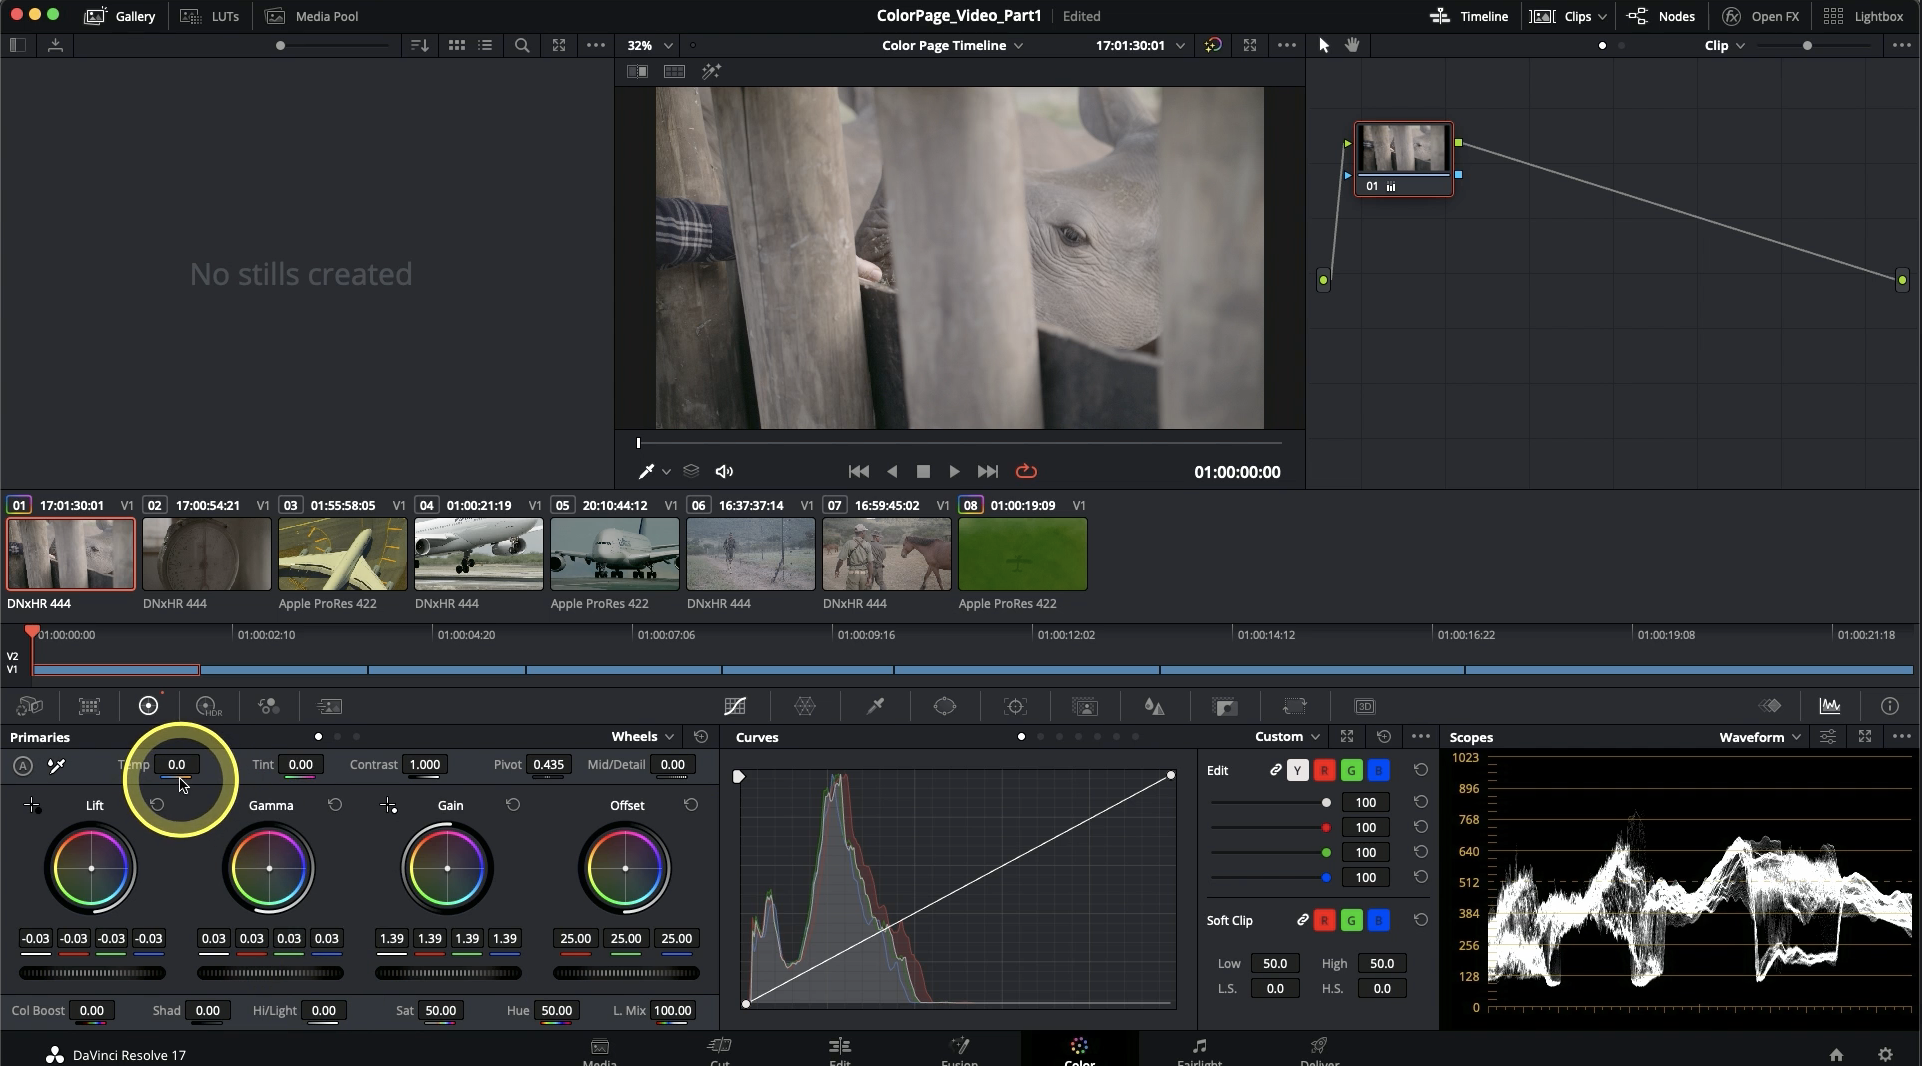Mute audio with the speaker icon
Viewport: 1922px width, 1066px height.
click(724, 472)
